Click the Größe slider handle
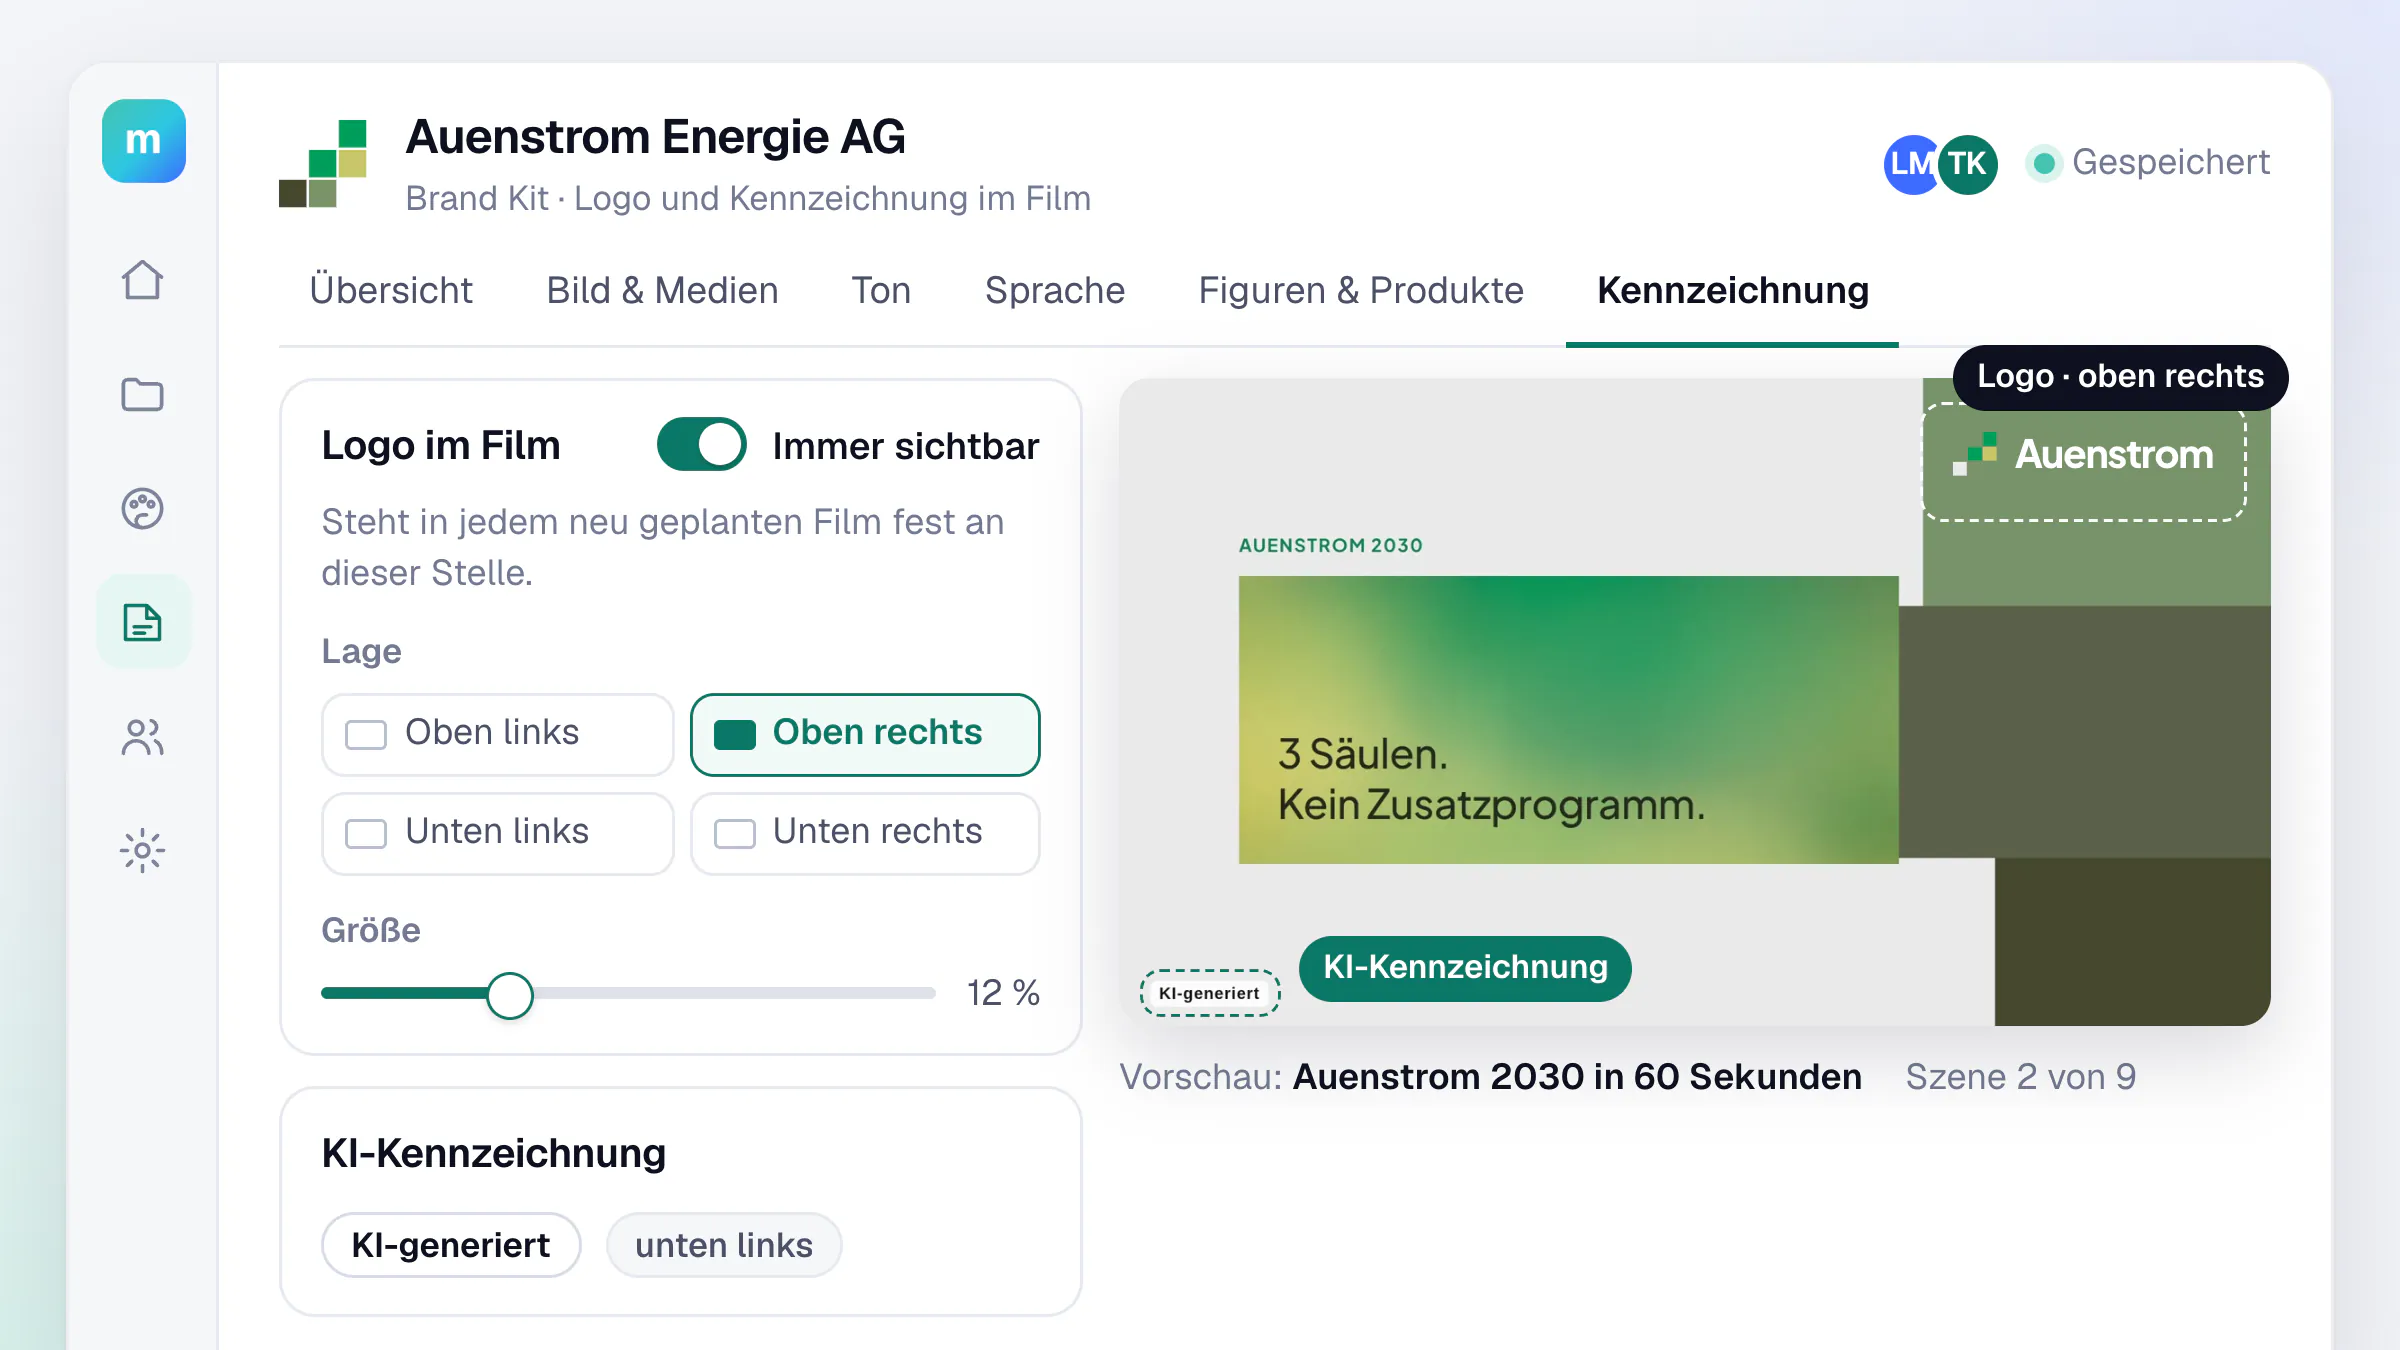 point(510,995)
